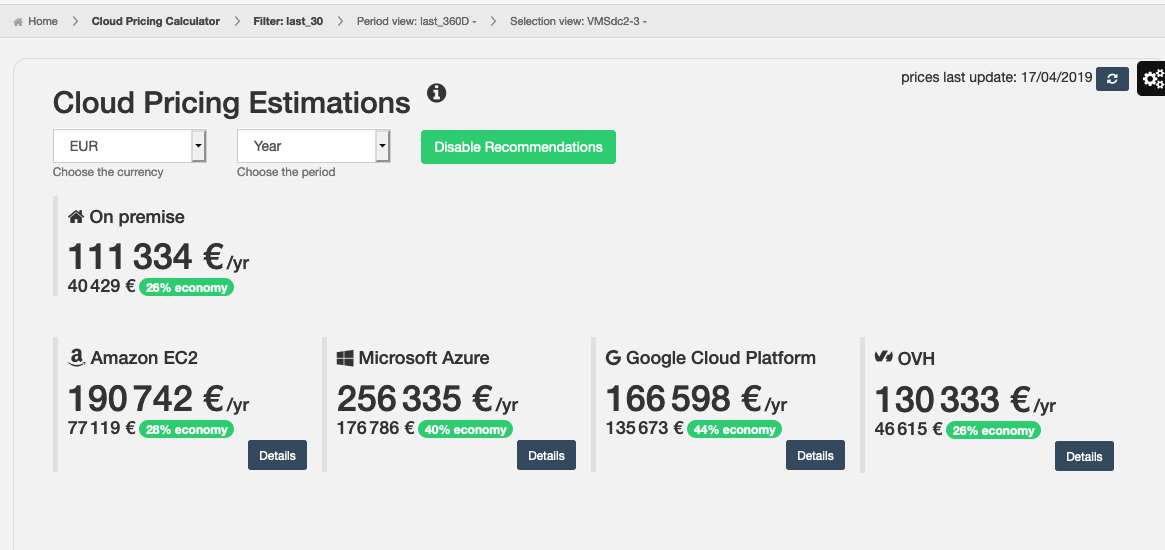Click the OVH logo icon
Screen dimensions: 1165x550
[883, 357]
